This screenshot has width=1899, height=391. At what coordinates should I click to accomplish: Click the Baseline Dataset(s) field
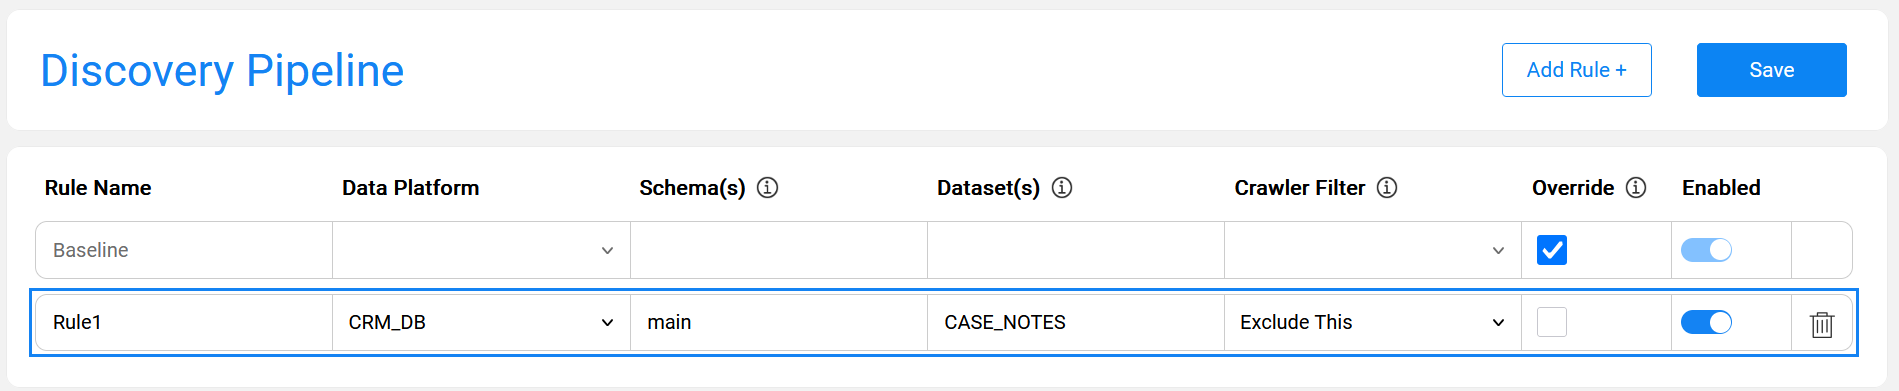point(1076,250)
